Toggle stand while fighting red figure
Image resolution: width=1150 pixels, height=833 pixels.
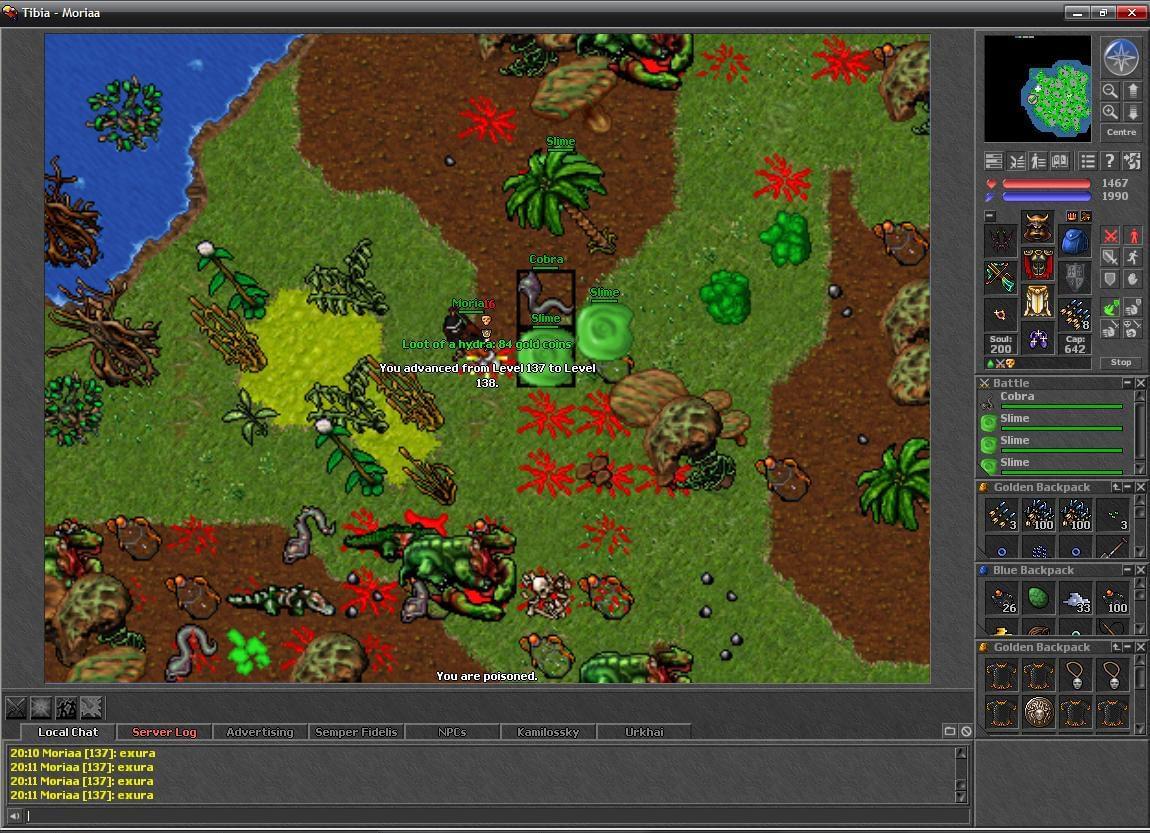[x=1133, y=235]
